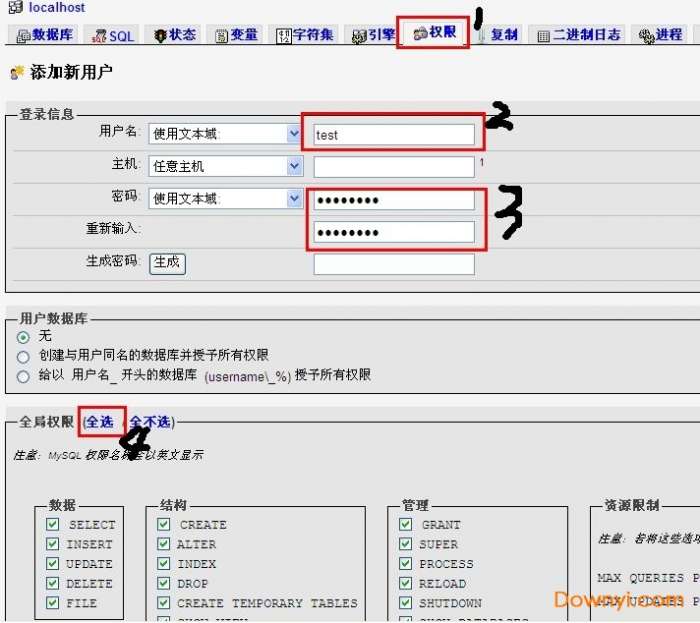Toggle the GRANT privilege checkbox
The height and width of the screenshot is (623, 700).
pyautogui.click(x=406, y=524)
